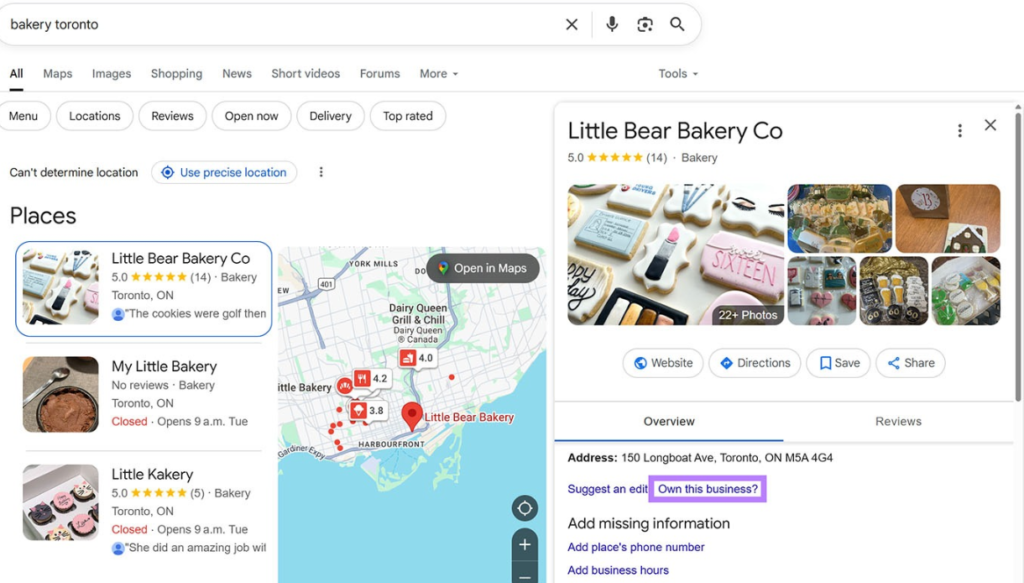Click the magnifying glass search icon
Image resolution: width=1024 pixels, height=583 pixels.
(677, 25)
